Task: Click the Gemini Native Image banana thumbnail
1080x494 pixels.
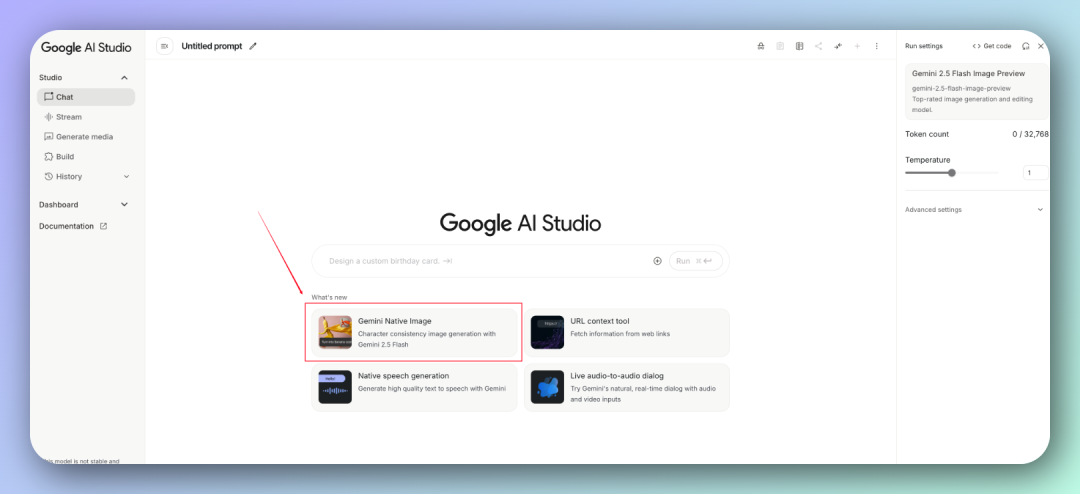Action: pos(335,332)
